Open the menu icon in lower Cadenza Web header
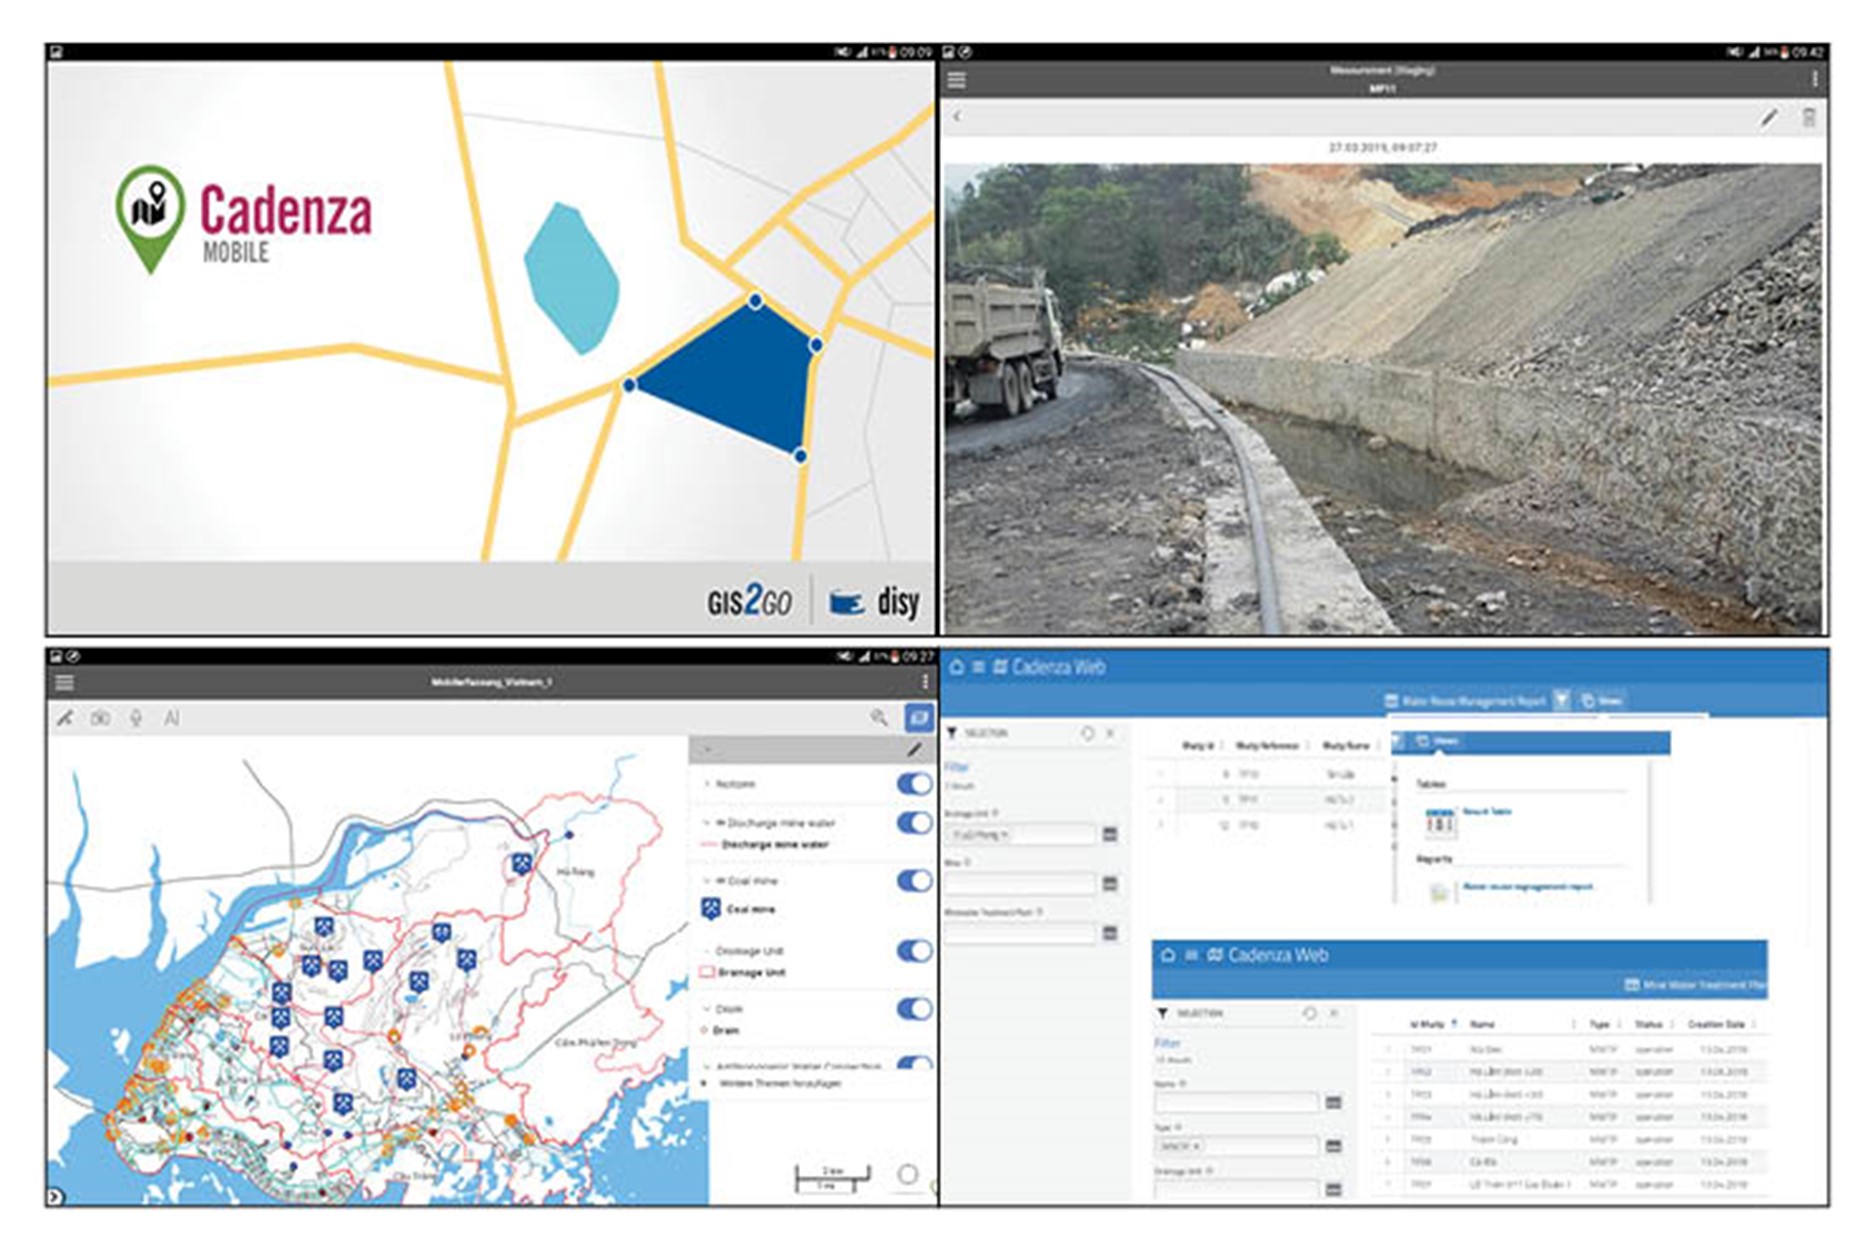The width and height of the screenshot is (1875, 1250). (1191, 955)
